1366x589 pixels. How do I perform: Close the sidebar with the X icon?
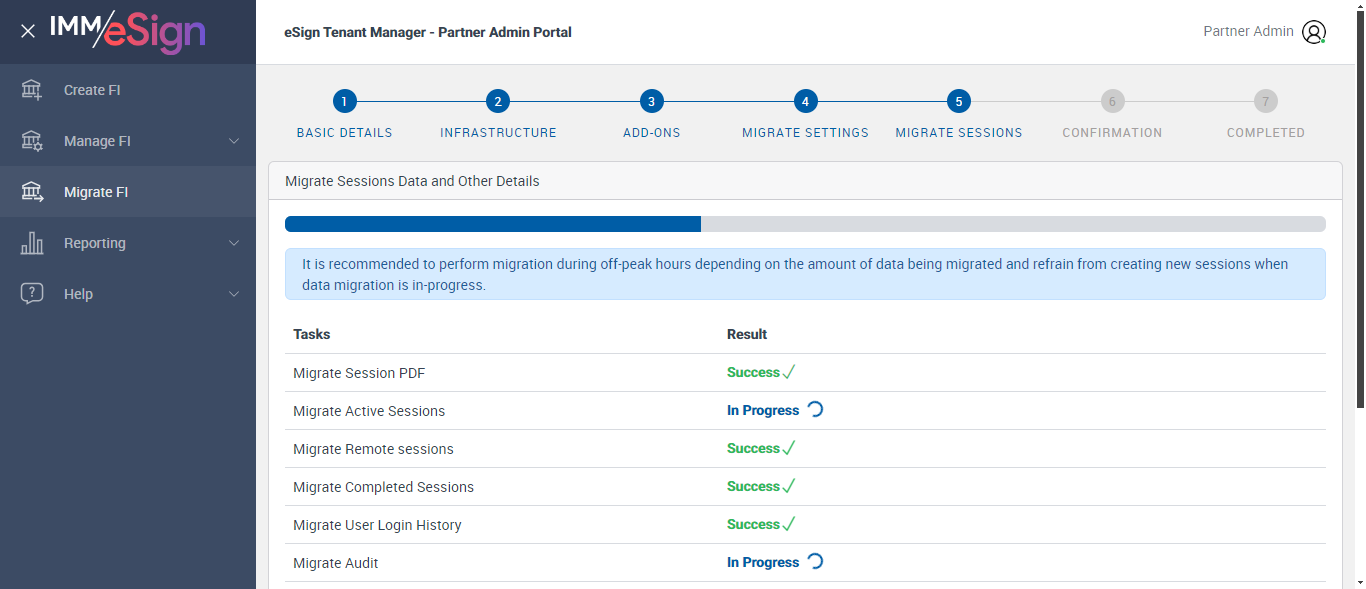[28, 31]
